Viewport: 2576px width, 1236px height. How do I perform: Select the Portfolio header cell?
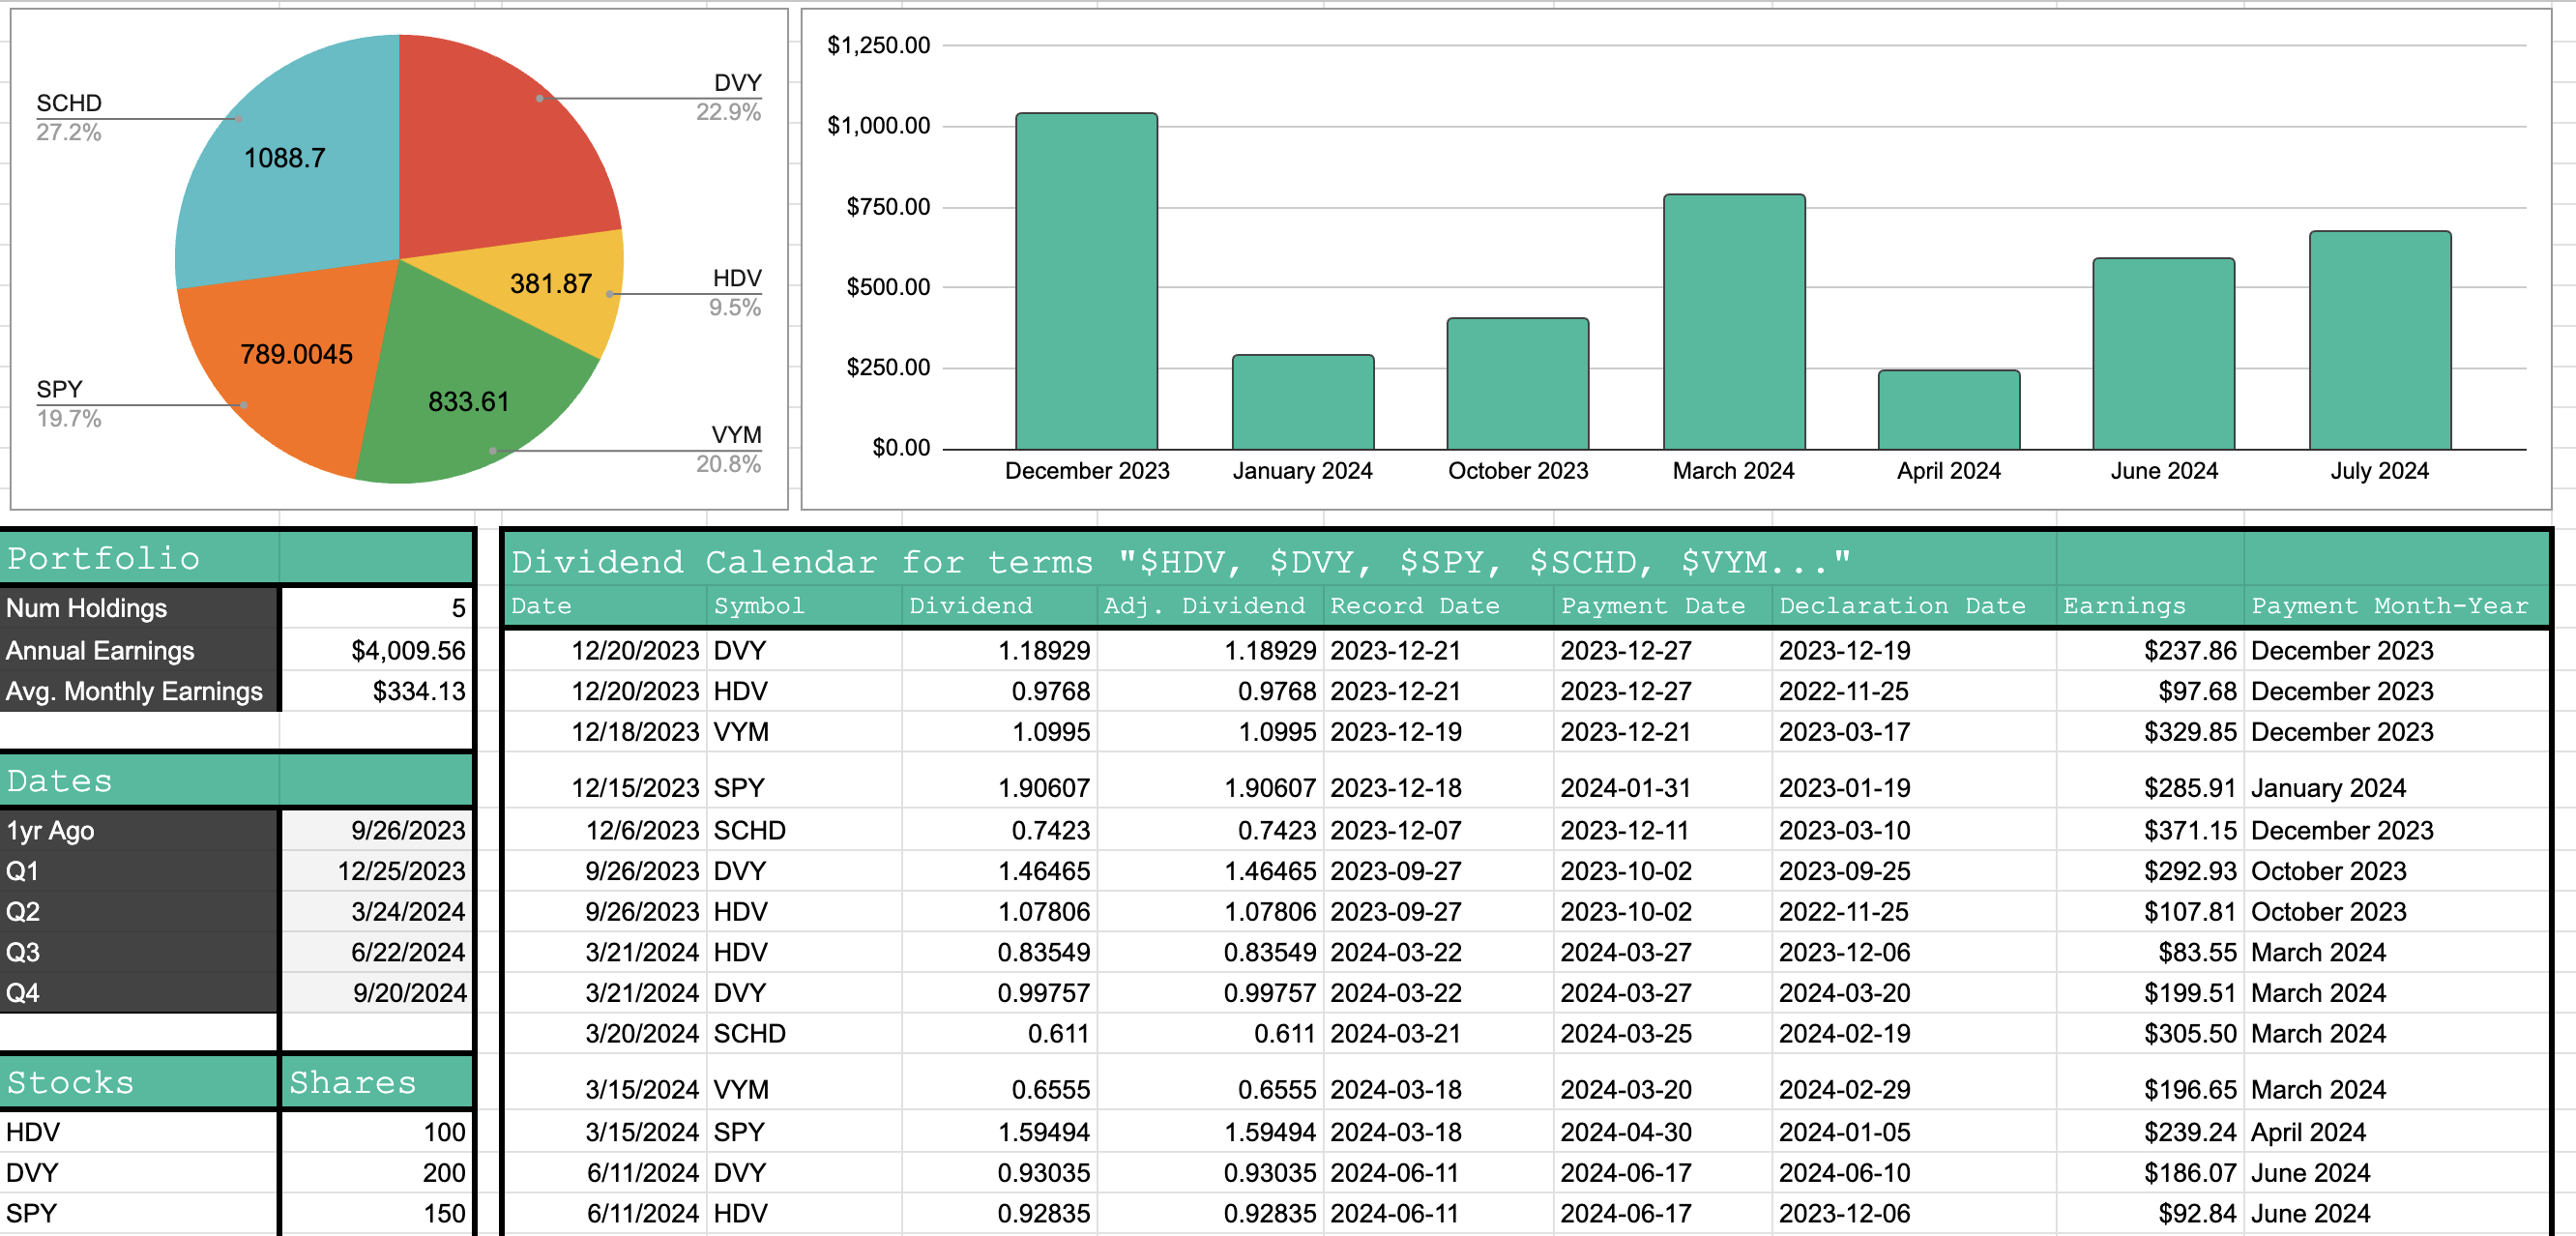(139, 558)
